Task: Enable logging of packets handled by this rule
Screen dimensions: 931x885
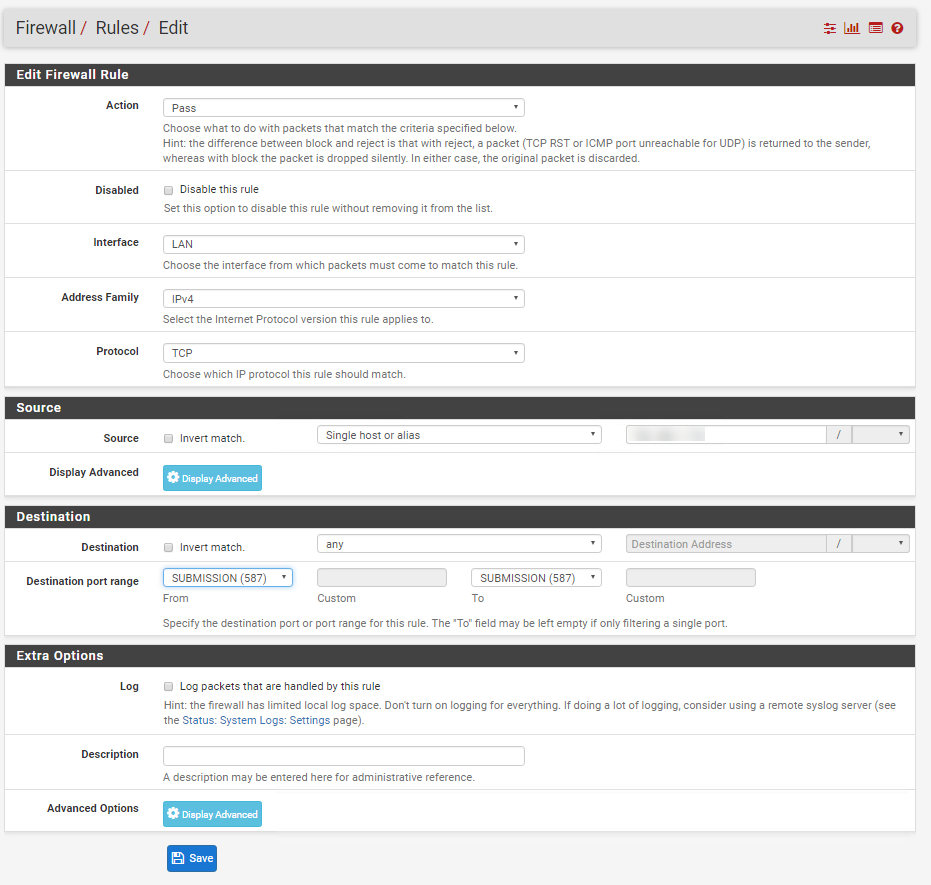Action: [x=168, y=686]
